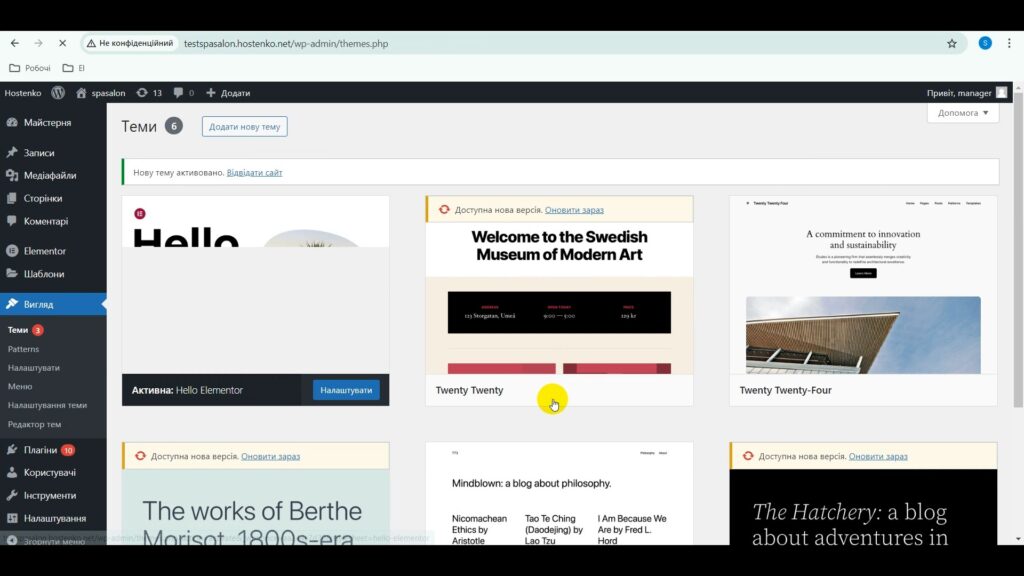The width and height of the screenshot is (1024, 576).
Task: Update The Hatchery theme via Оновити зараз
Action: [878, 456]
